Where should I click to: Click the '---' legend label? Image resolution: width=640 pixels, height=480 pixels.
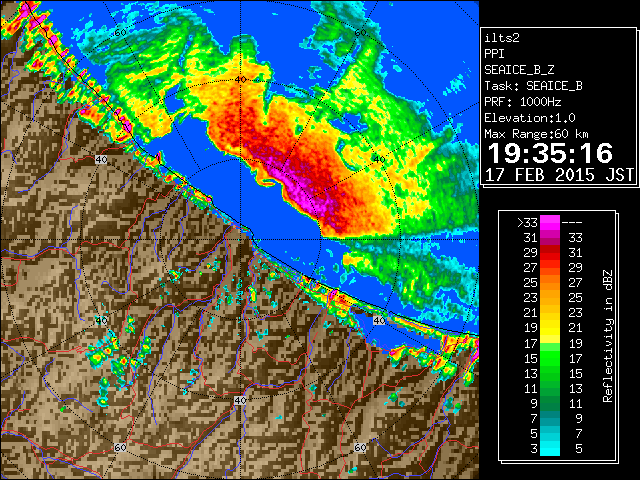click(x=572, y=223)
